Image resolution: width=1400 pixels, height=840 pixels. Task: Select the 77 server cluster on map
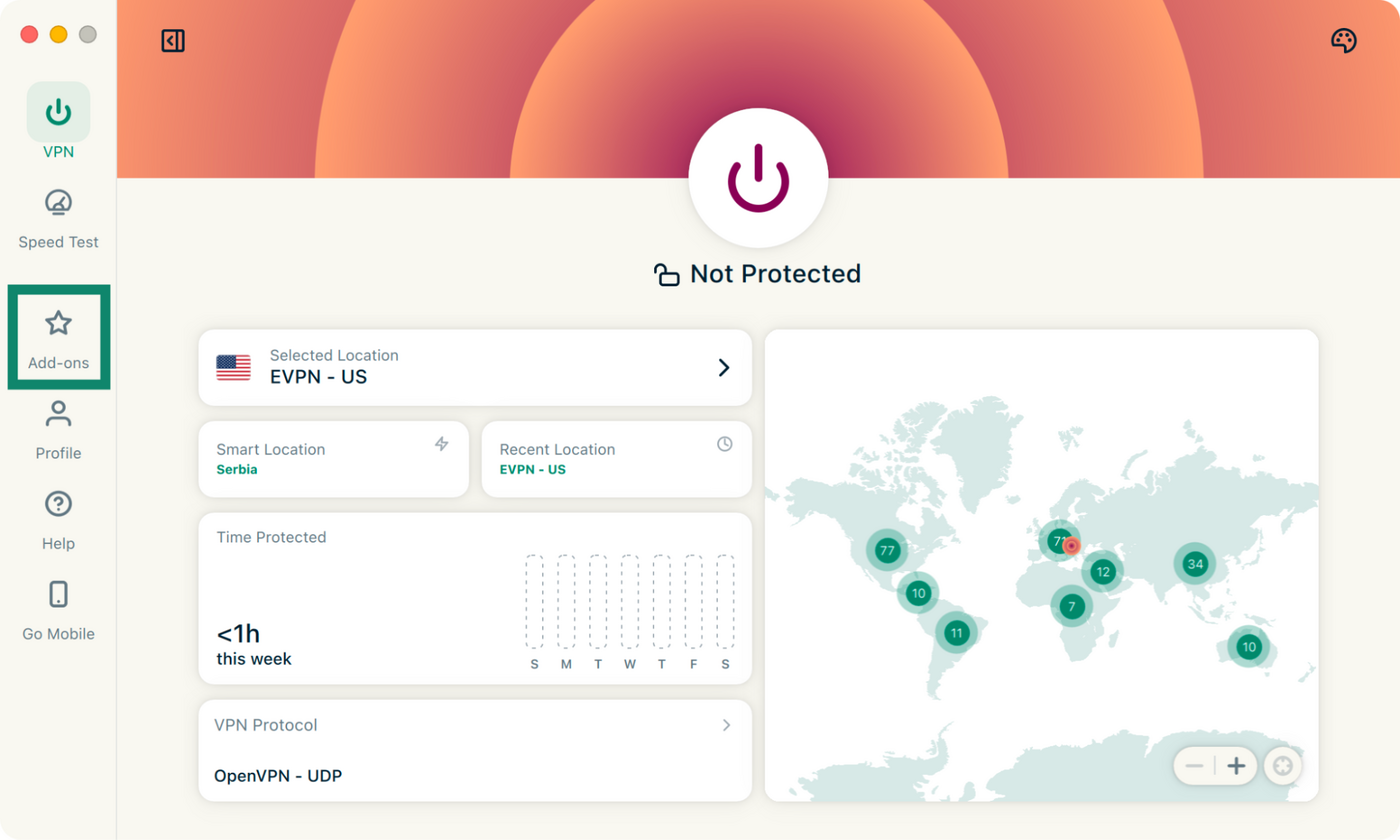point(886,550)
